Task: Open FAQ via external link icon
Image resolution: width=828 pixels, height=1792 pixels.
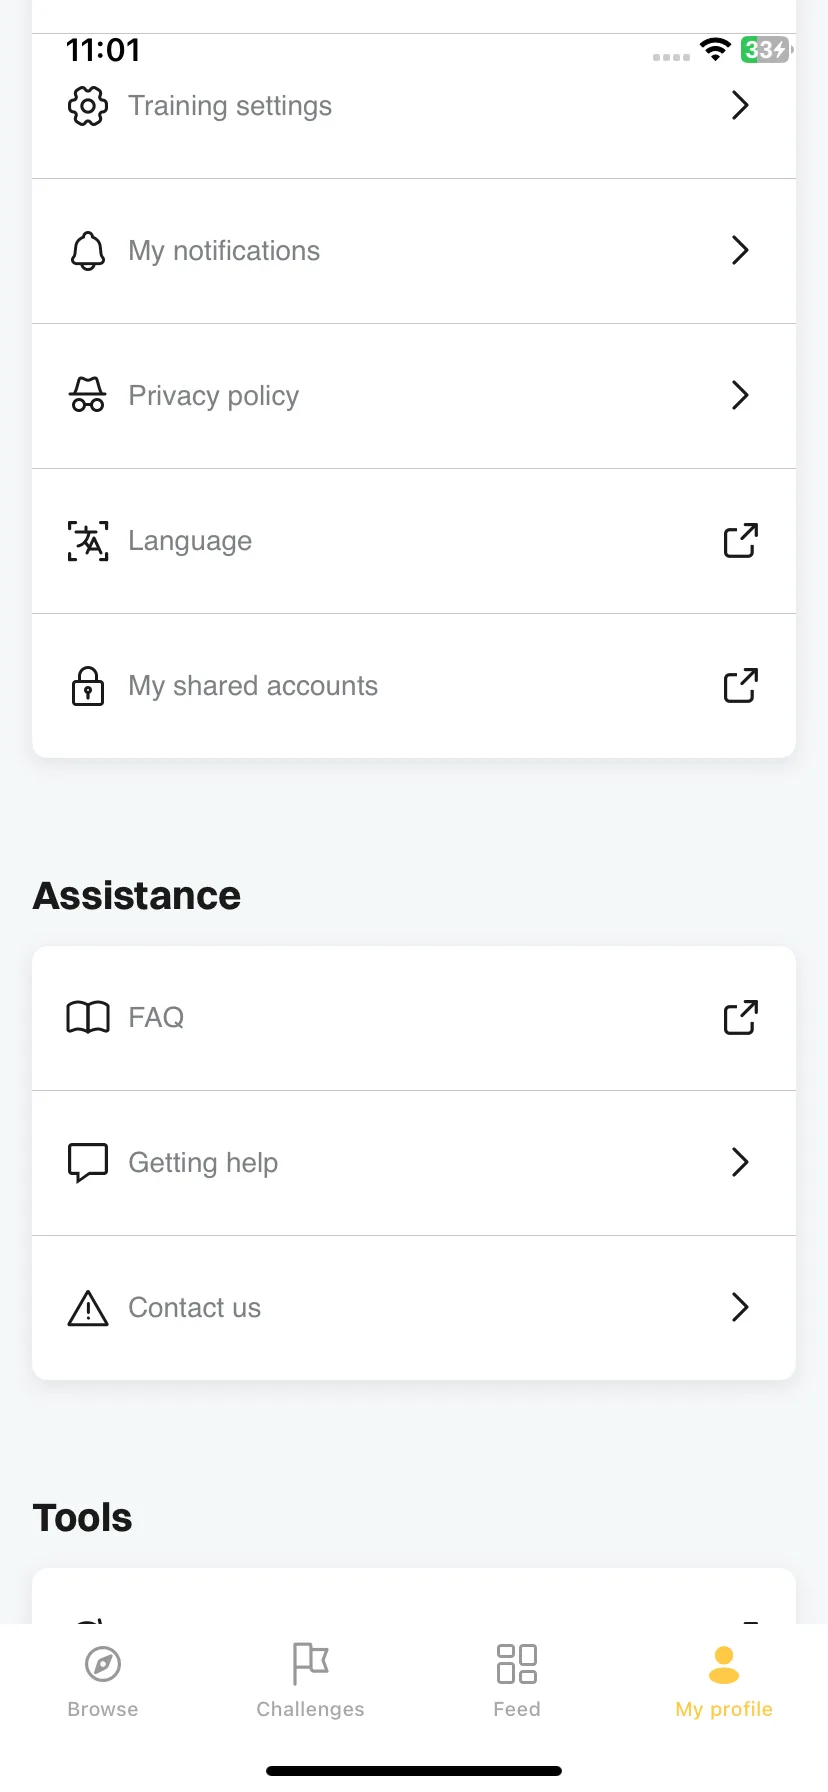Action: (x=741, y=1018)
